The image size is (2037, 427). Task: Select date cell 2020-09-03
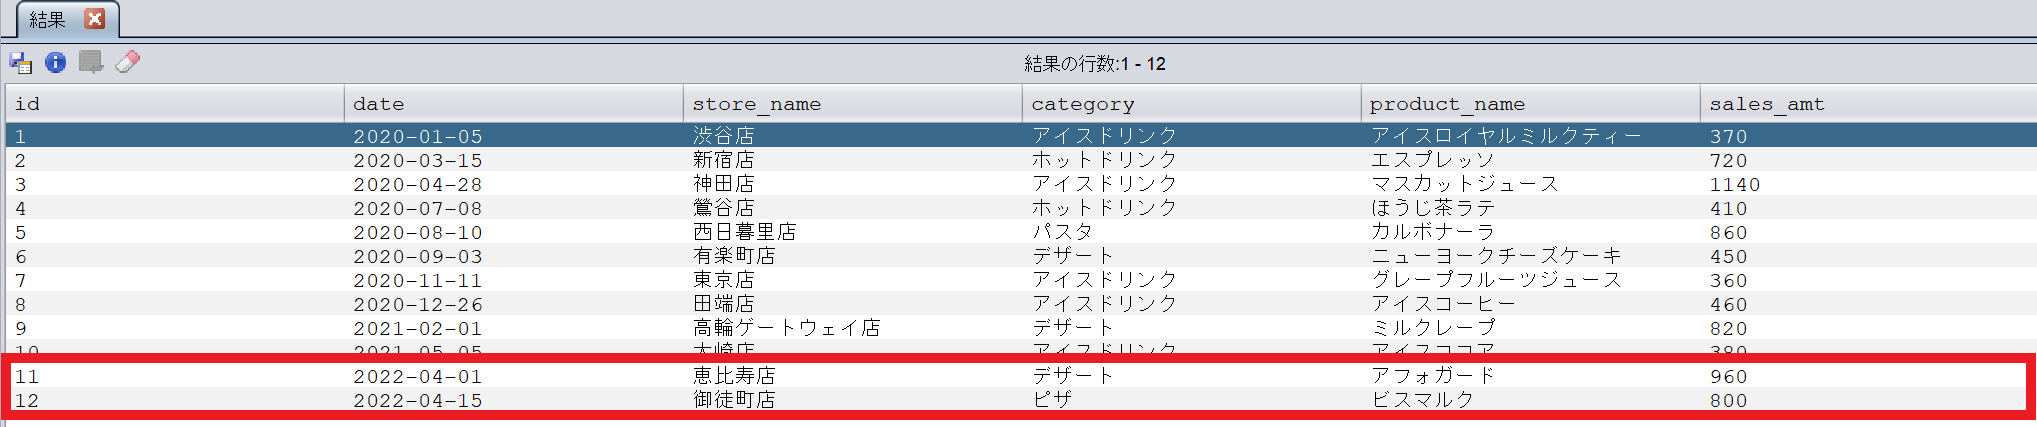[x=418, y=256]
